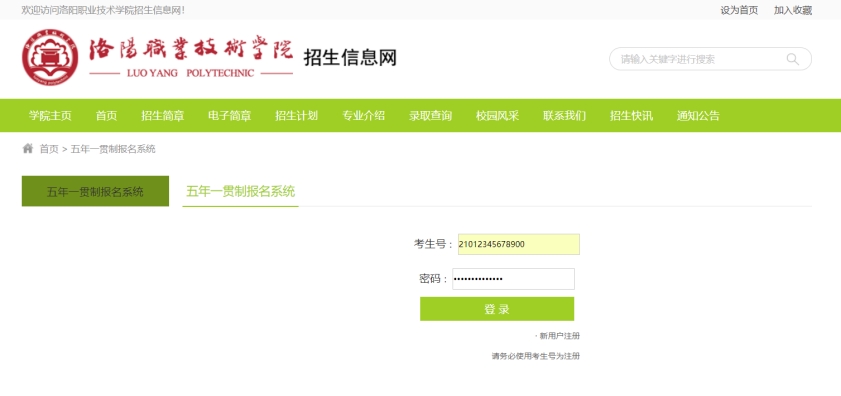This screenshot has height=396, width=841.
Task: Select 电子简章 in the navigation bar
Action: coord(230,115)
